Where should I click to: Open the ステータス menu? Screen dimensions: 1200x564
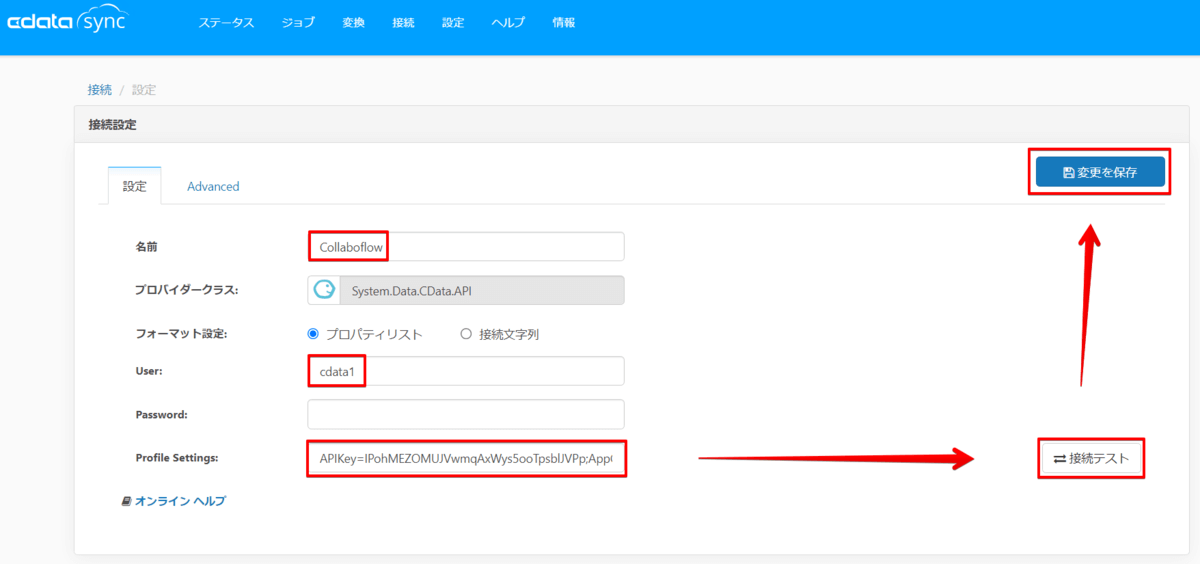(227, 22)
